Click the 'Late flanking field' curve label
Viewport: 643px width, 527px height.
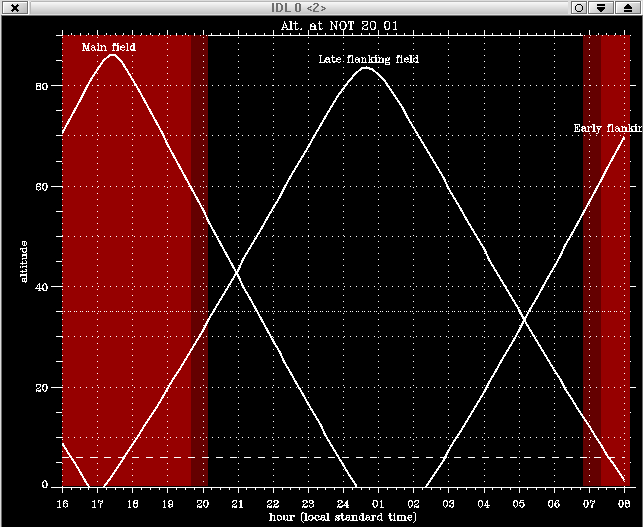[368, 60]
